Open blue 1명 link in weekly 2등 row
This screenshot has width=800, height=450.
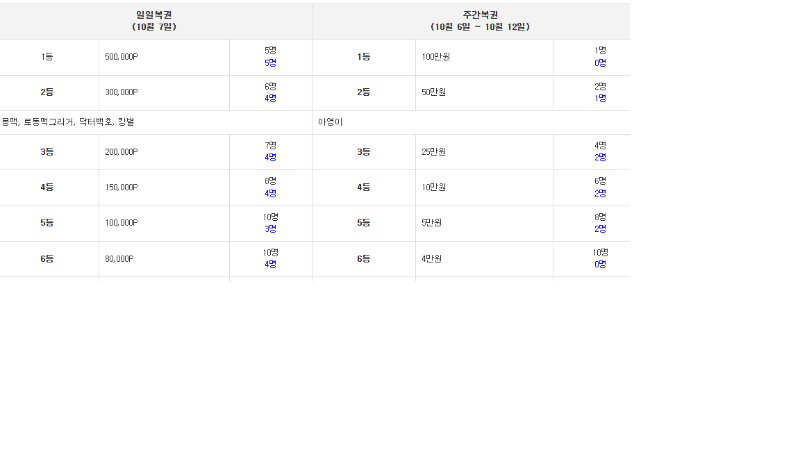tap(600, 98)
